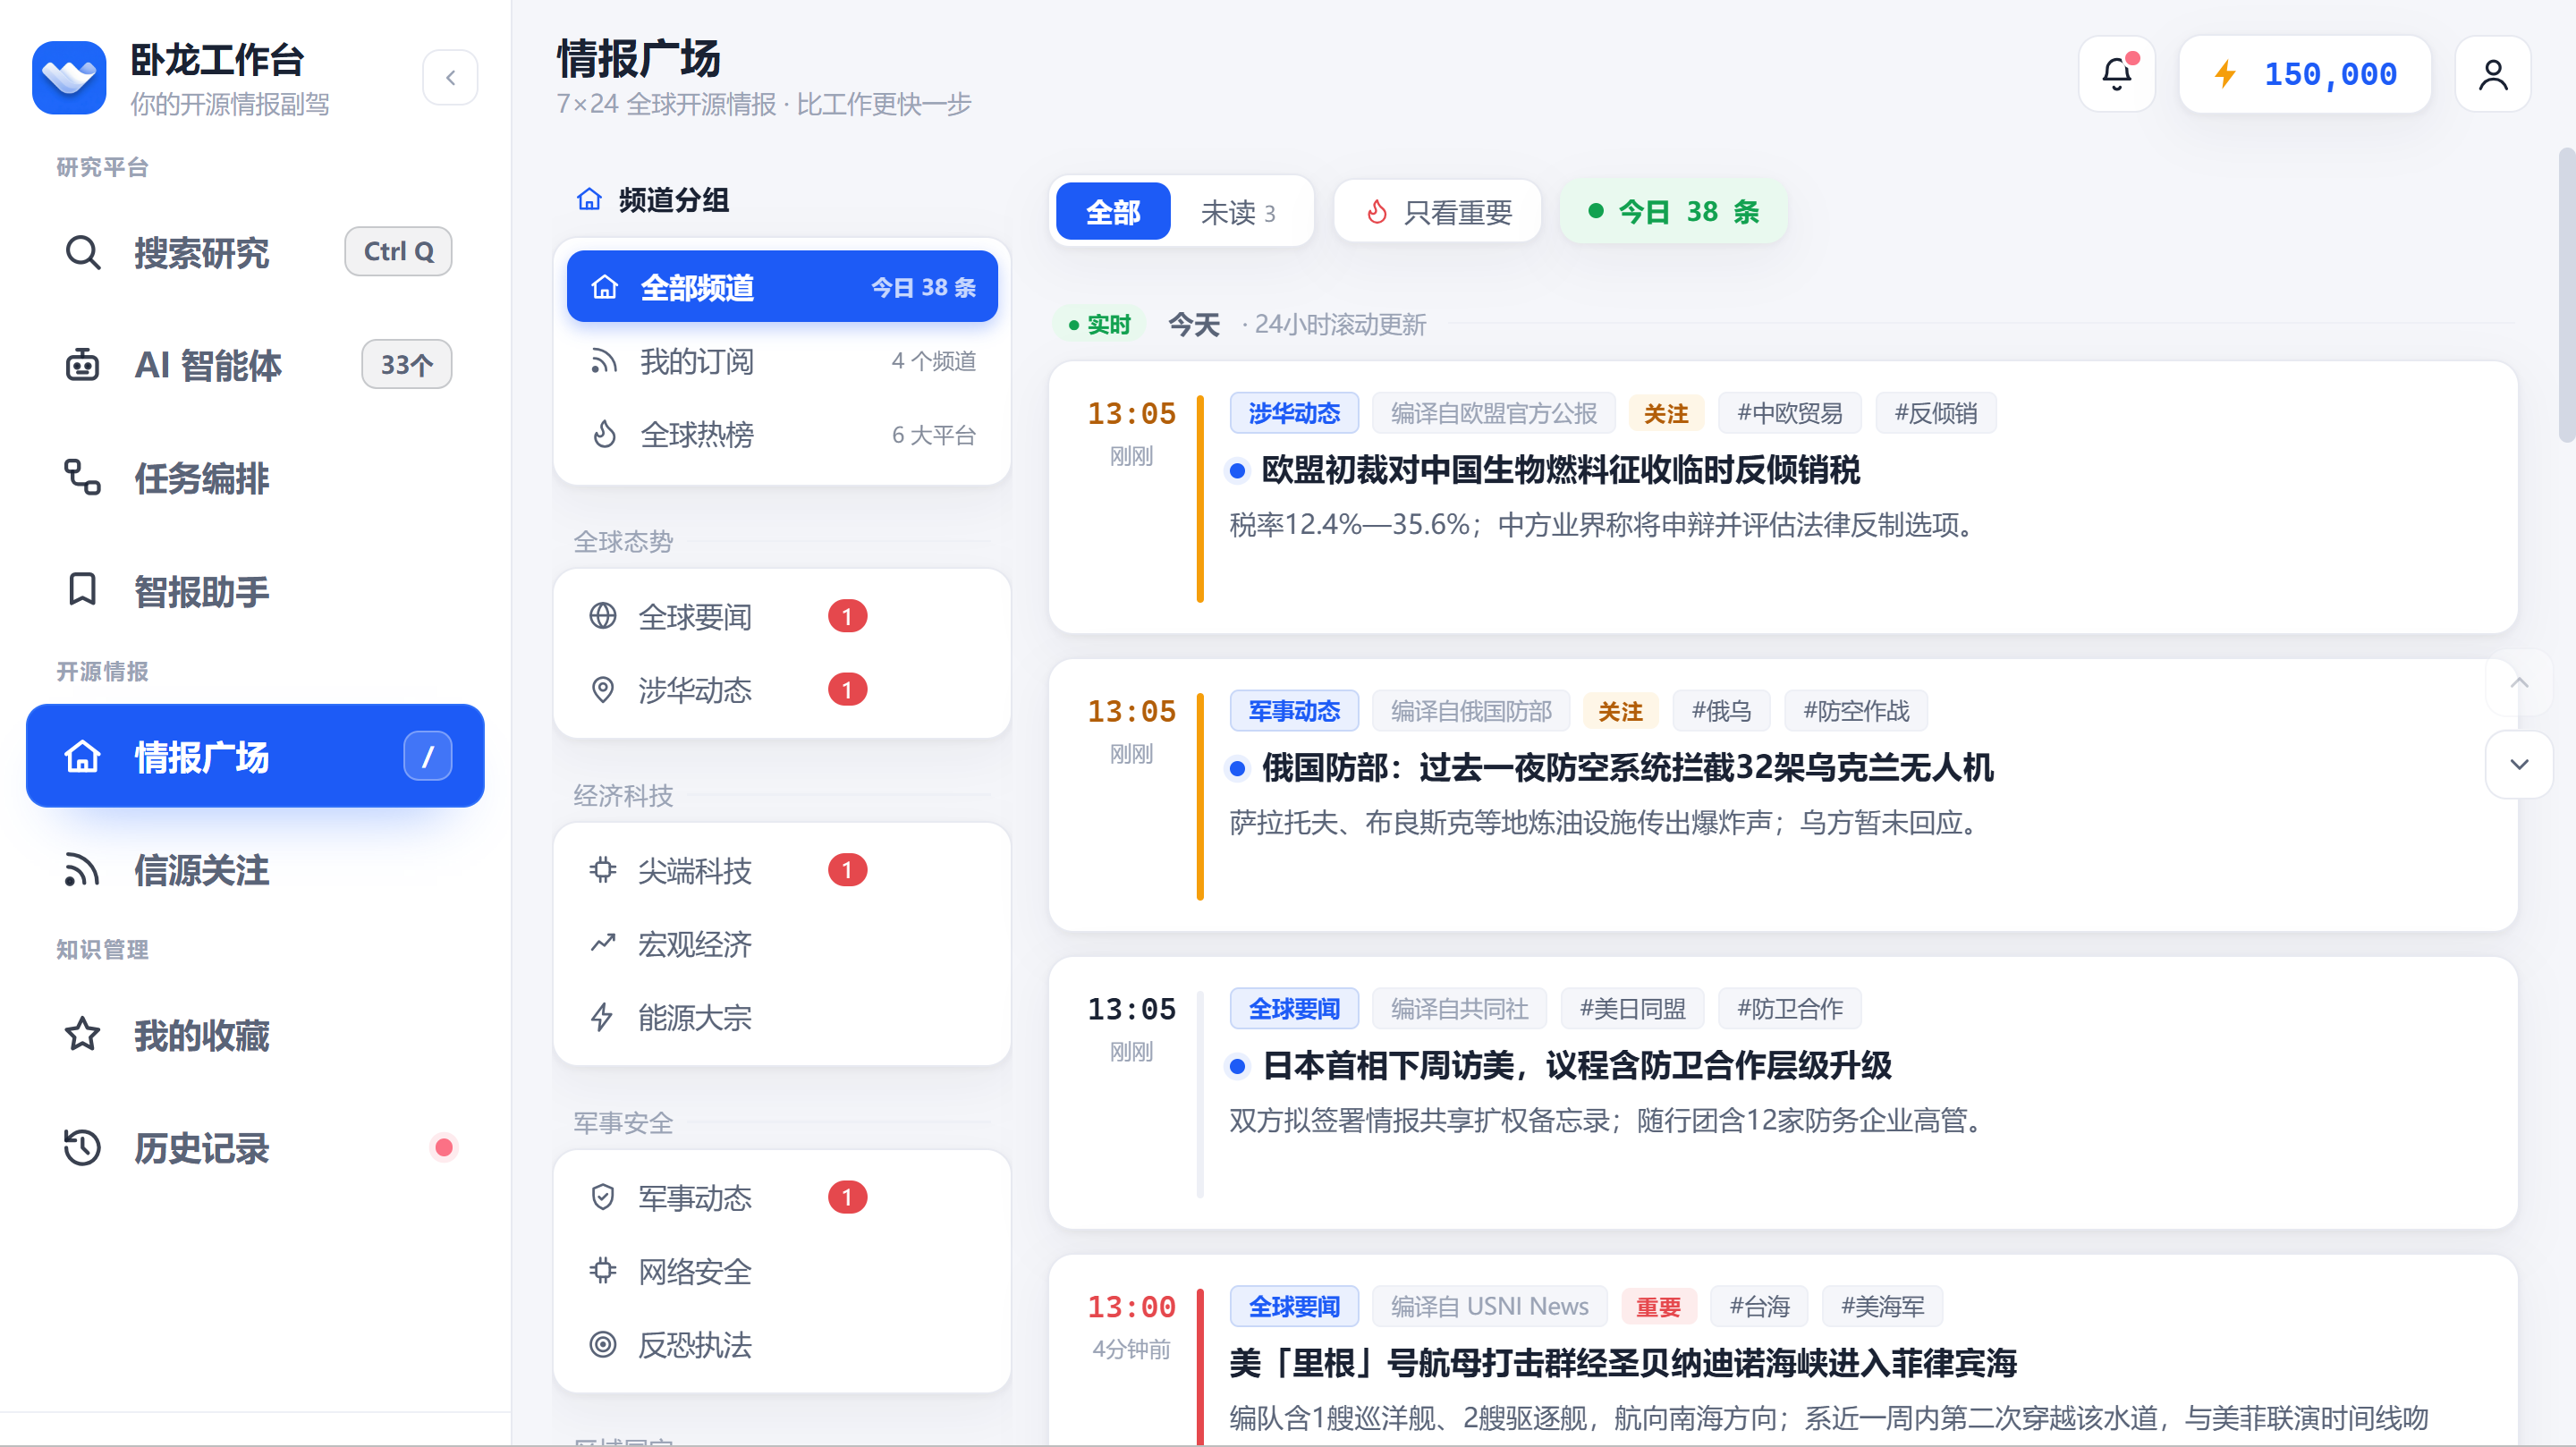Viewport: 2576px width, 1447px height.
Task: Click the #台海 tag
Action: point(1760,1306)
